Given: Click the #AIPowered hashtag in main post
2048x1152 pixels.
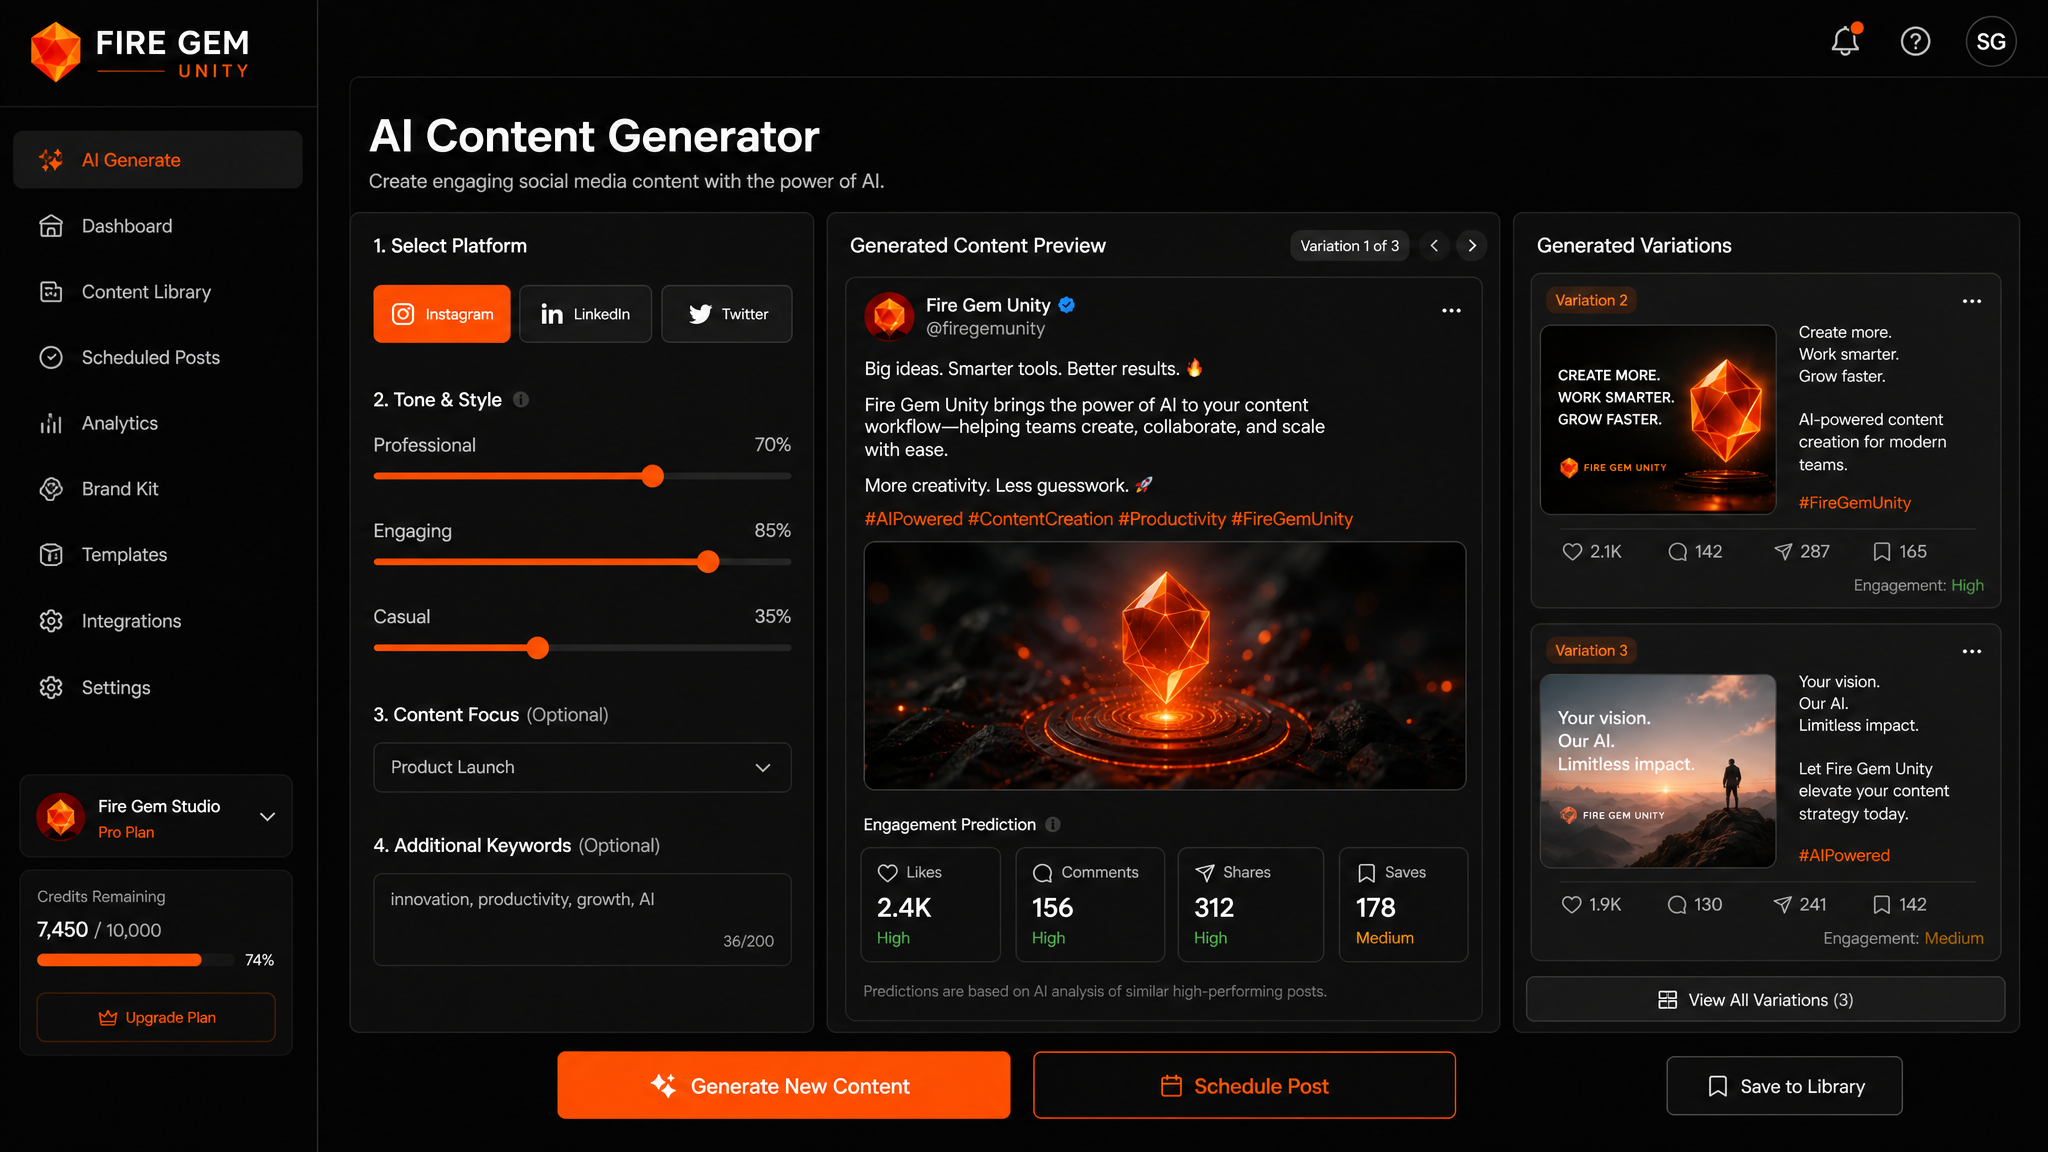Looking at the screenshot, I should [913, 519].
